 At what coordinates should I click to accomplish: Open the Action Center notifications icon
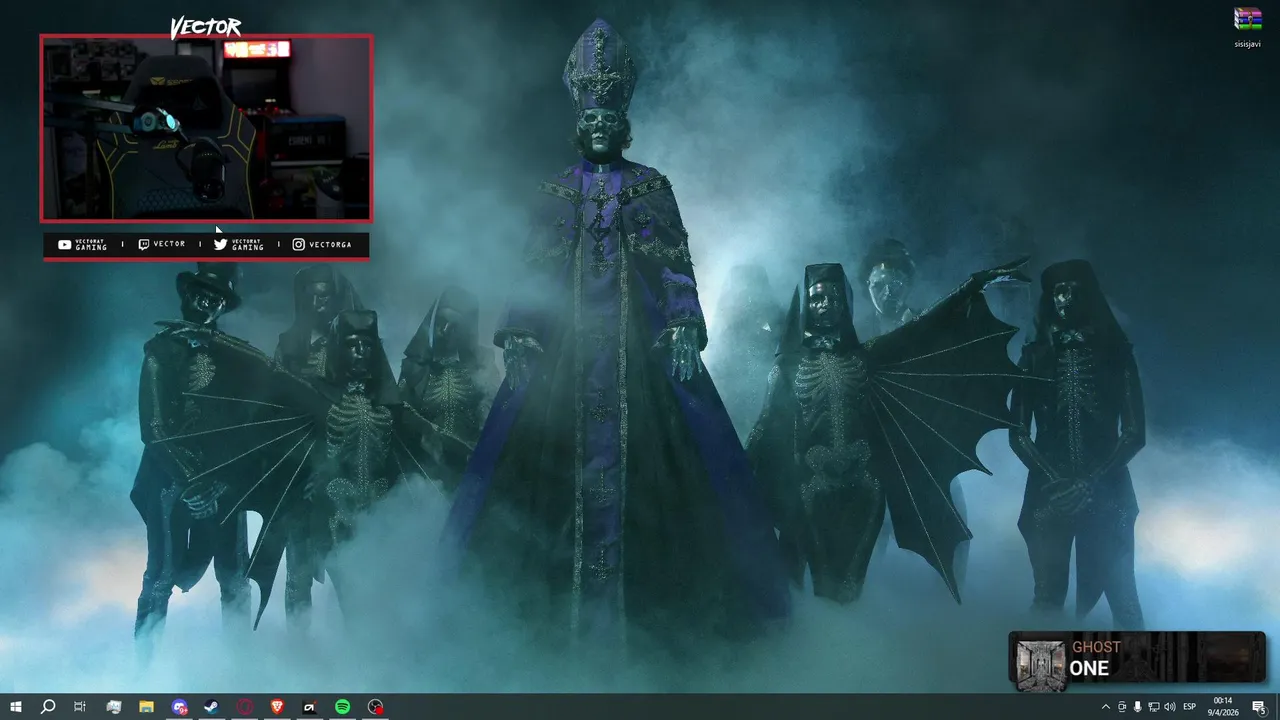[x=1259, y=707]
